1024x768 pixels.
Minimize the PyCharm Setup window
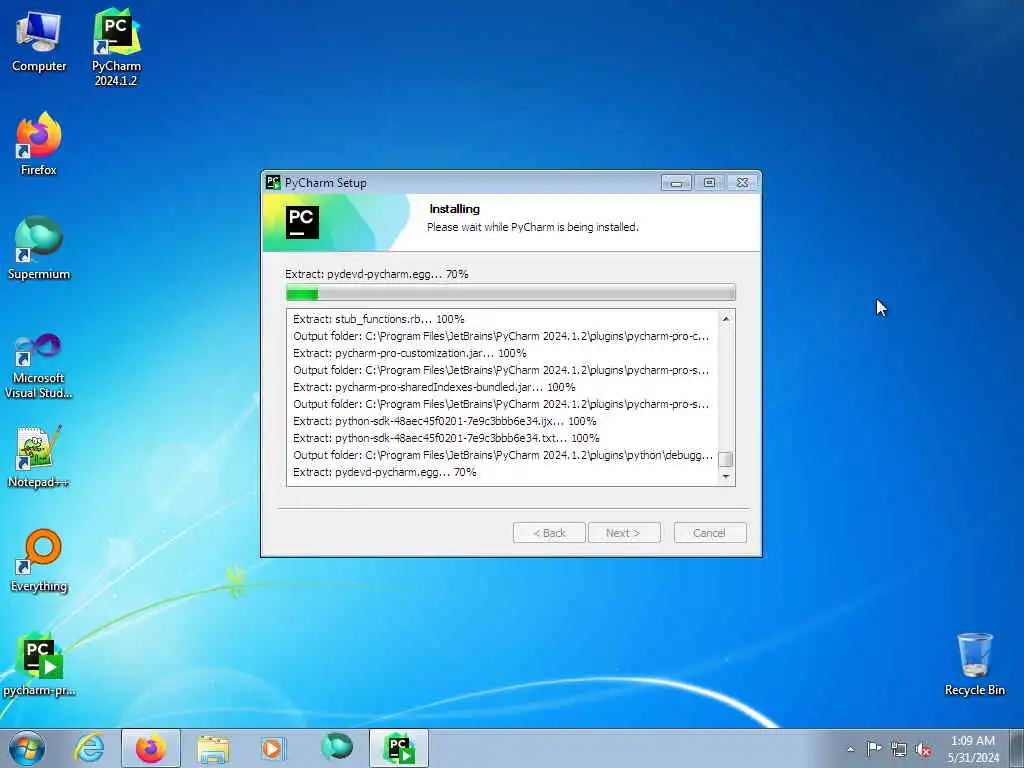point(677,183)
